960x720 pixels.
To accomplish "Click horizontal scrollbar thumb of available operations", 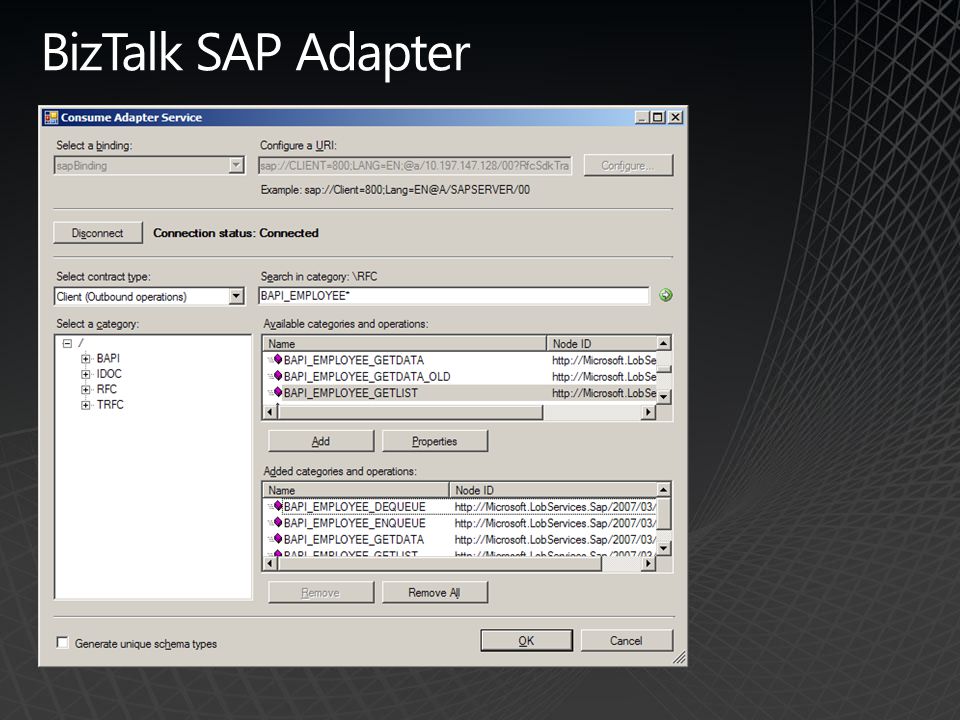I will point(410,412).
